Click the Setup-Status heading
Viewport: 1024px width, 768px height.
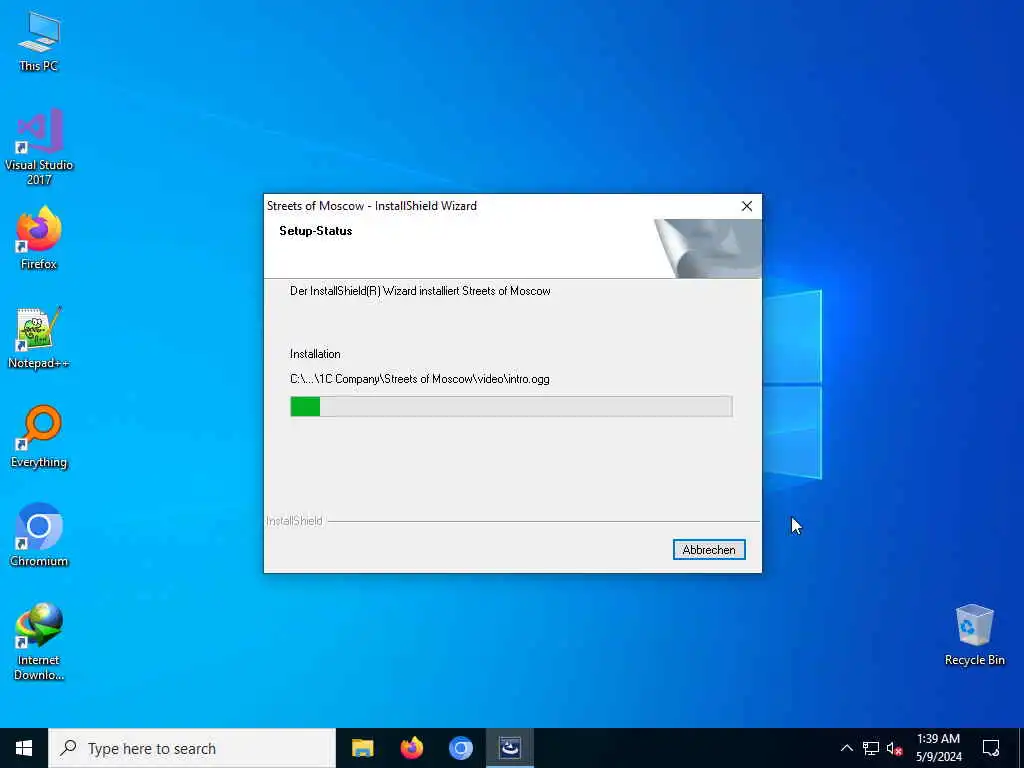315,231
